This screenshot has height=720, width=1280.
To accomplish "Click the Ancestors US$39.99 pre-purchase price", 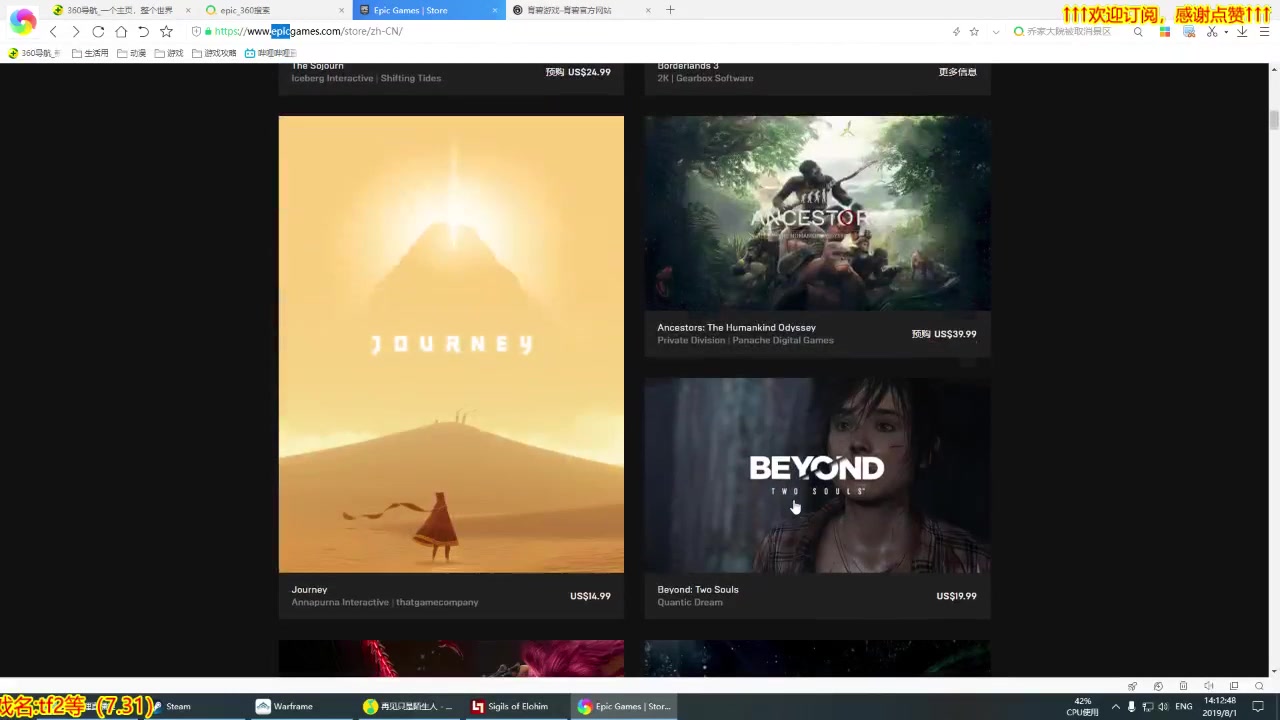I will tap(944, 334).
